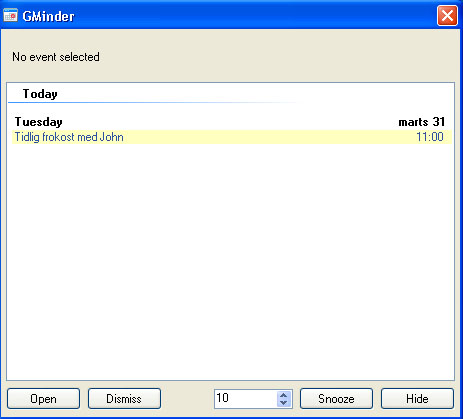Click the GMinder calendar icon in the title bar
Image resolution: width=463 pixels, height=419 pixels.
click(10, 15)
